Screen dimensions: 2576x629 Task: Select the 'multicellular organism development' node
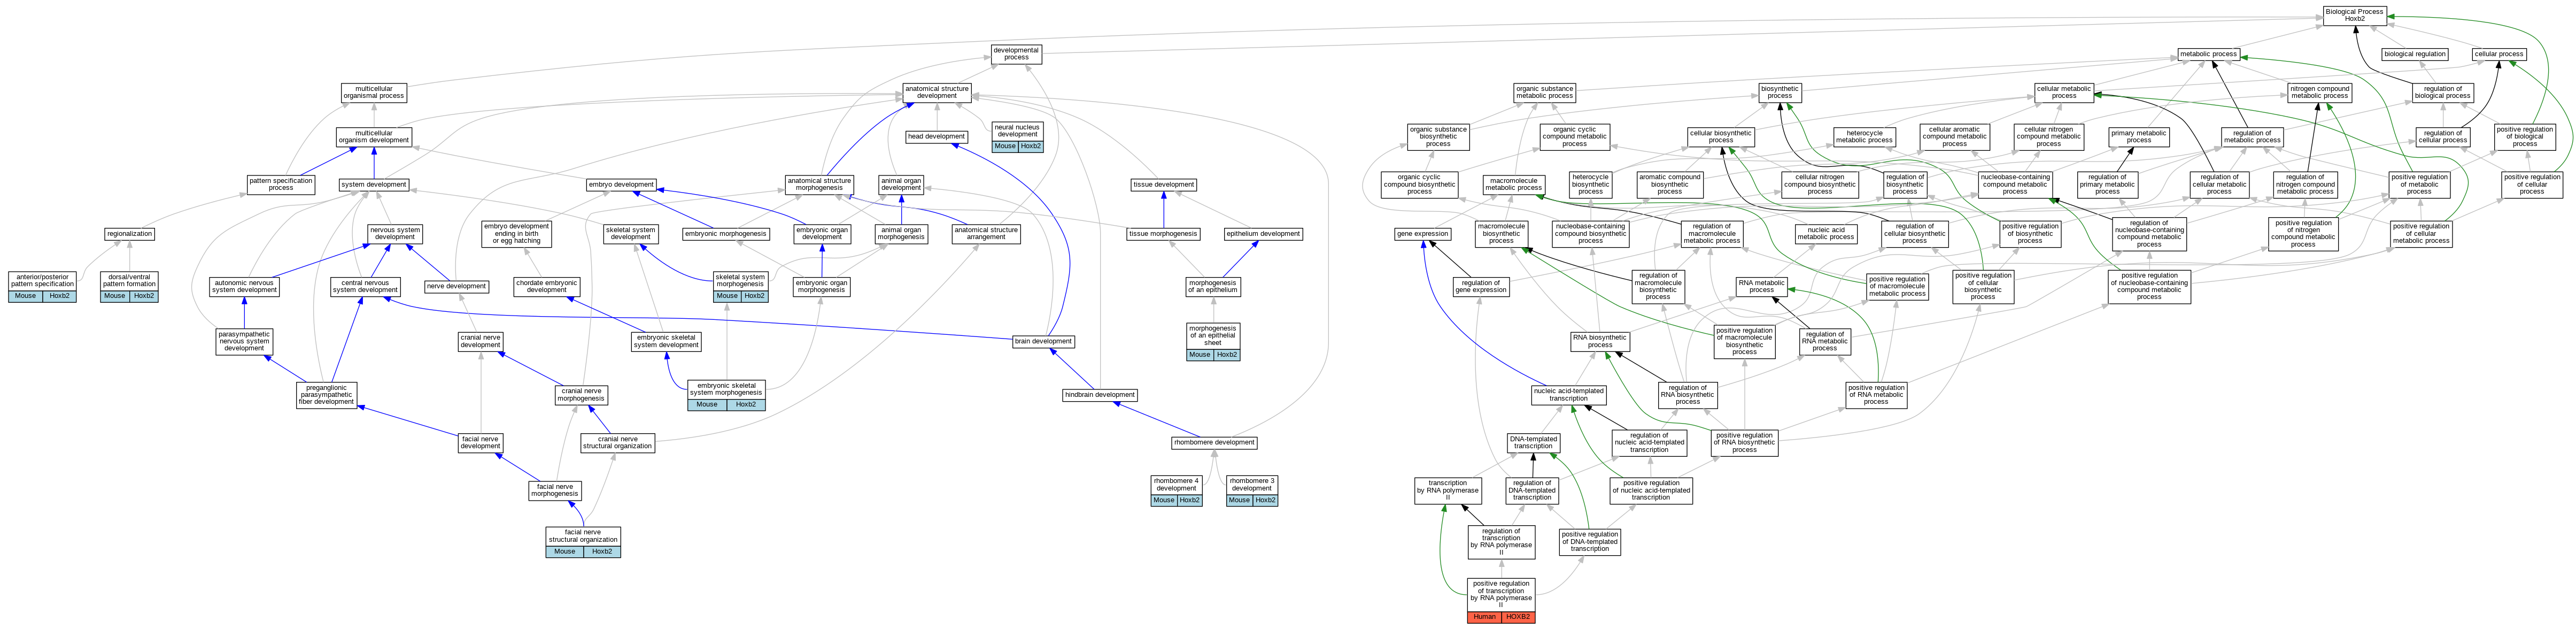coord(373,137)
